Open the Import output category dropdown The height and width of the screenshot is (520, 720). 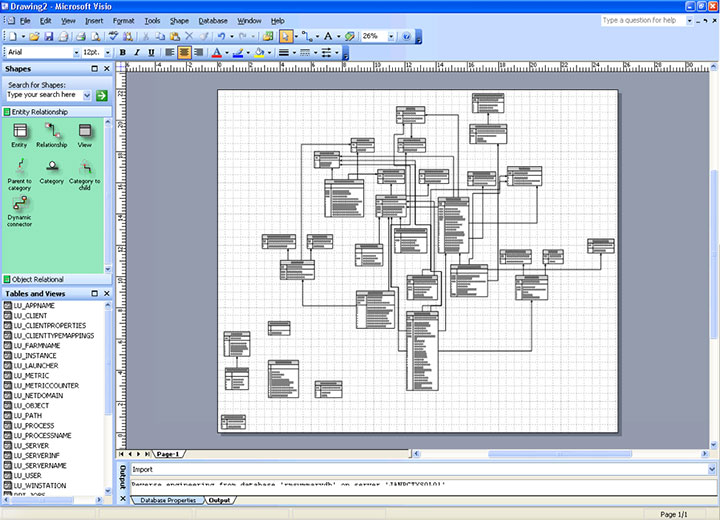pyautogui.click(x=711, y=468)
